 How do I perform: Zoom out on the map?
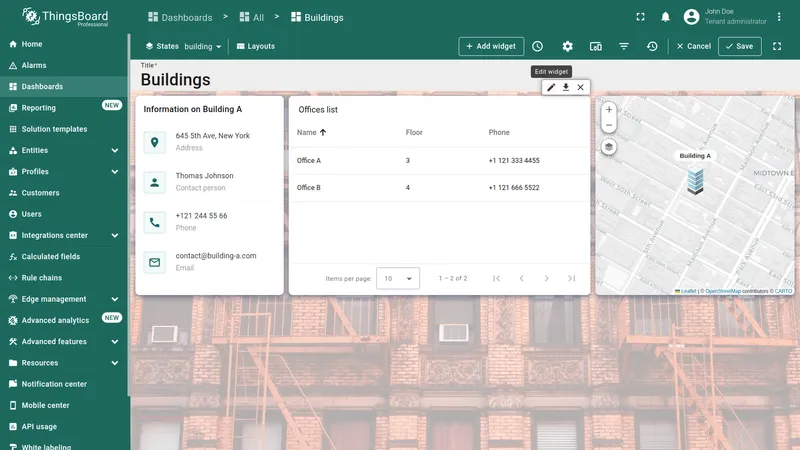coord(609,126)
